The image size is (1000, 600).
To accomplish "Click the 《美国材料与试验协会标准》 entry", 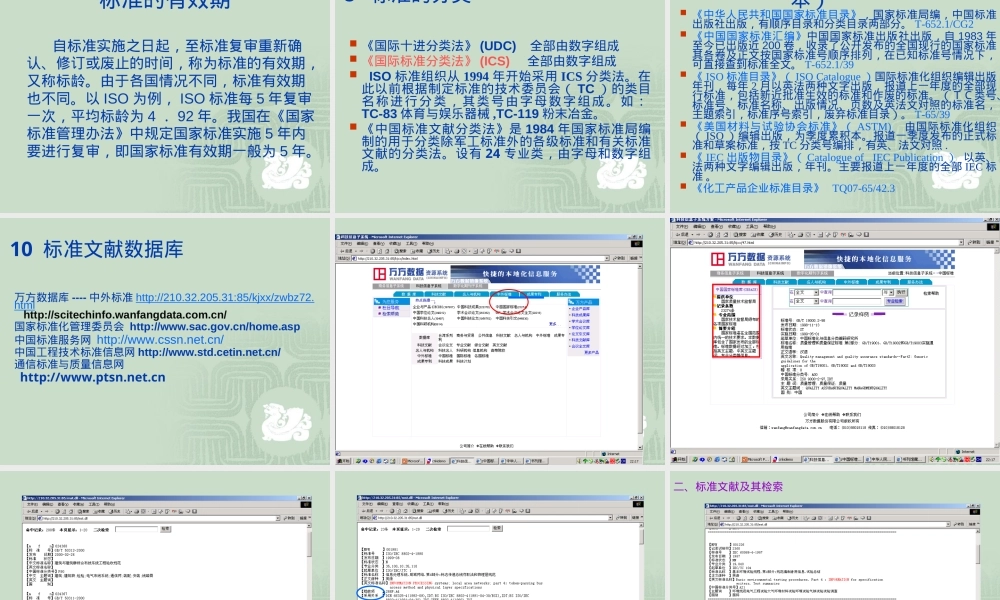I will [x=844, y=136].
